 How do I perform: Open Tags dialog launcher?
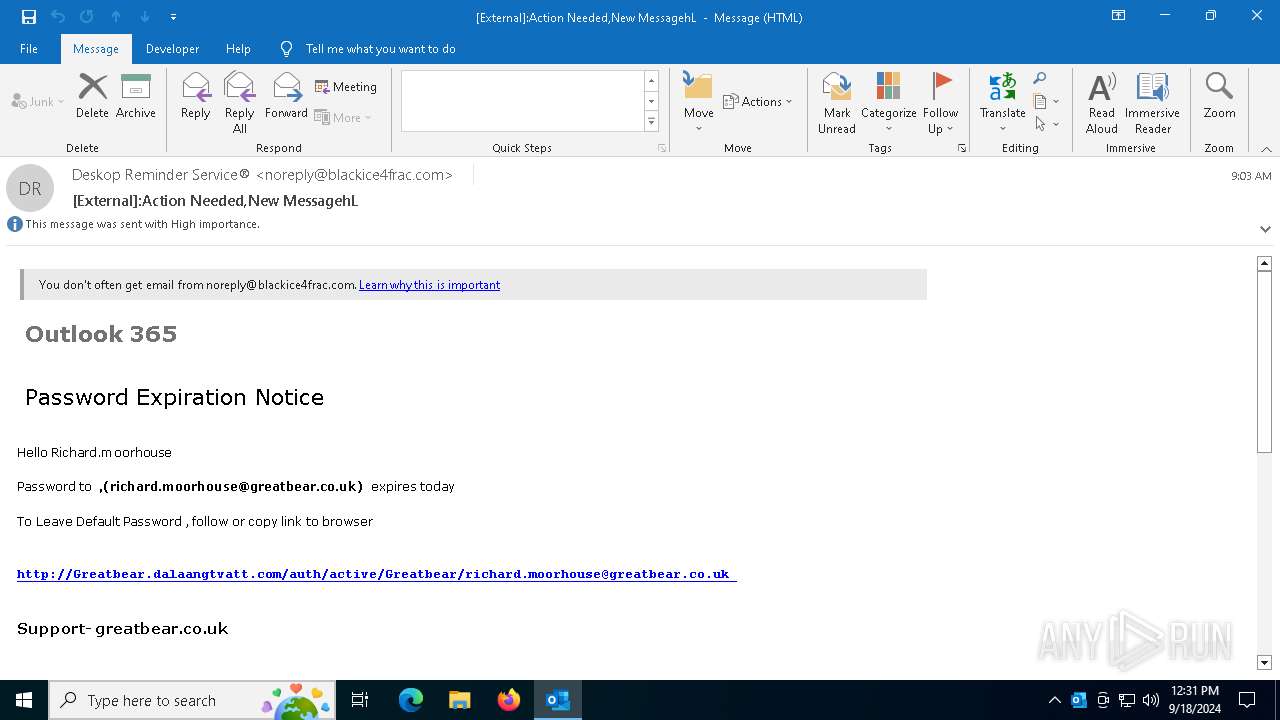pyautogui.click(x=962, y=148)
